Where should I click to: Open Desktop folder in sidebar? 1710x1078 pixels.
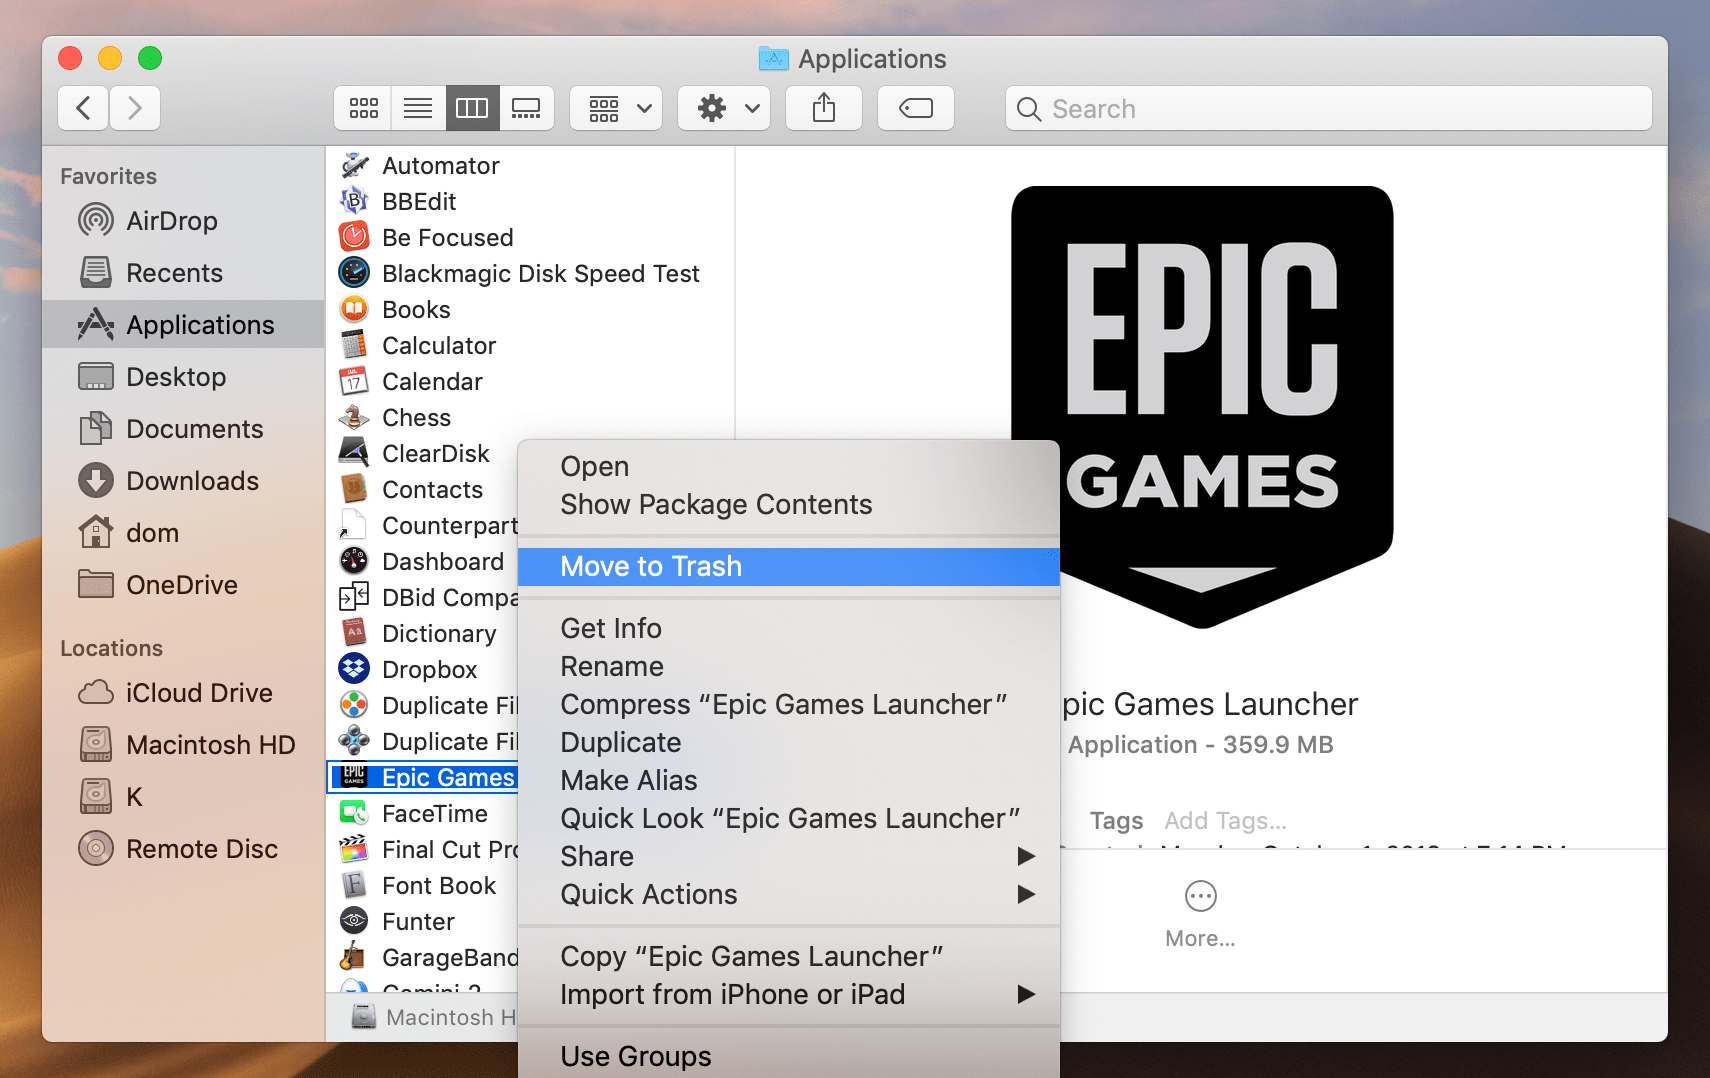(x=183, y=377)
